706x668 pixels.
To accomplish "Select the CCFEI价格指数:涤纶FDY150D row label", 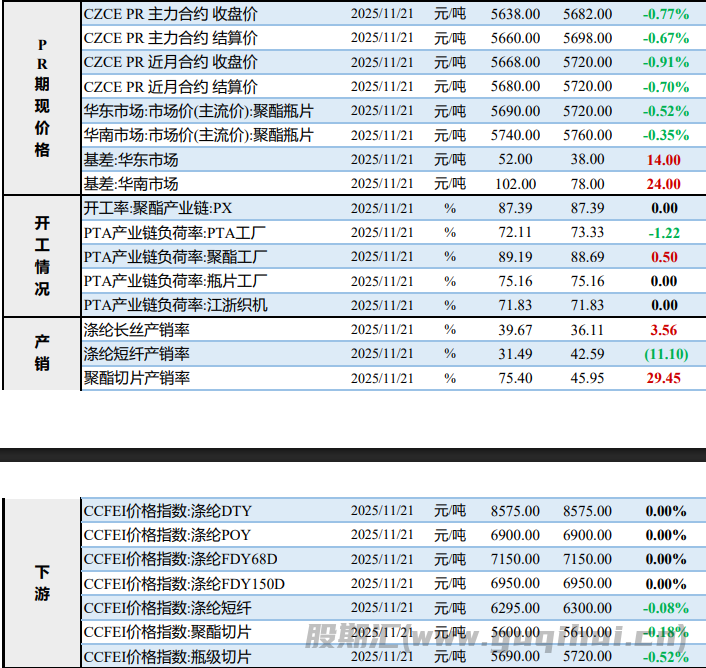I will click(x=184, y=583).
